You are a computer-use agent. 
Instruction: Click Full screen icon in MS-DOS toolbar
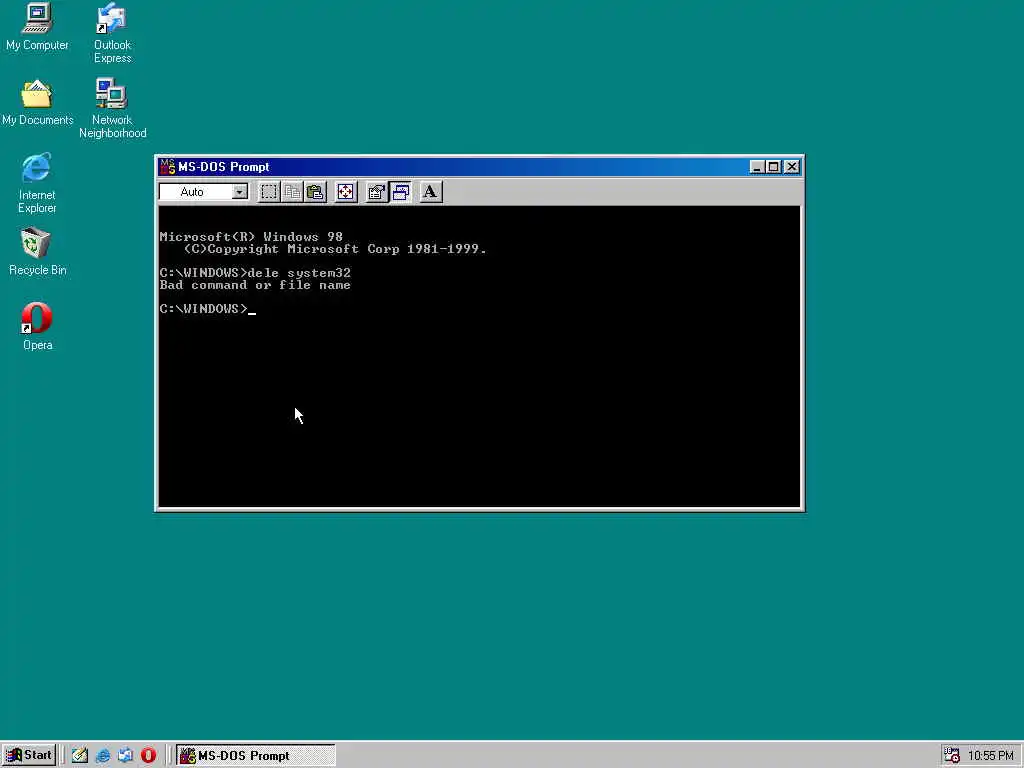tap(345, 192)
